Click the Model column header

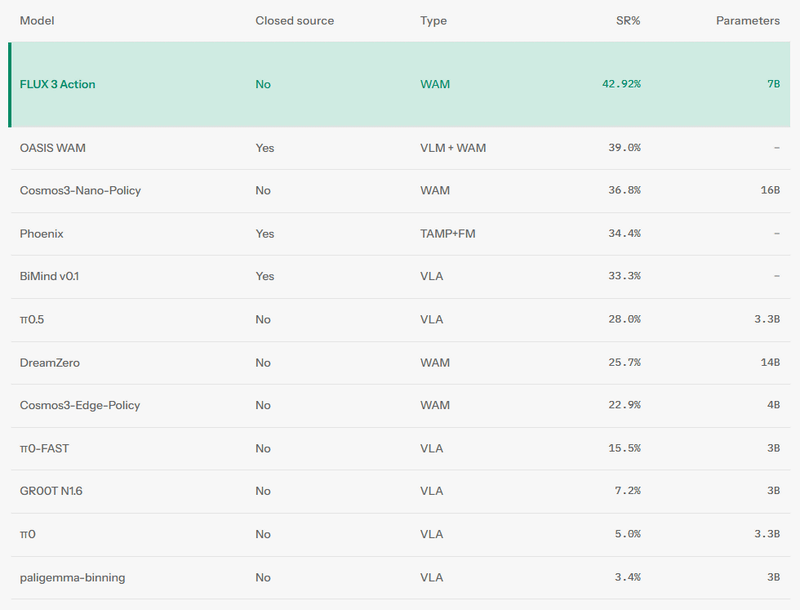[37, 20]
